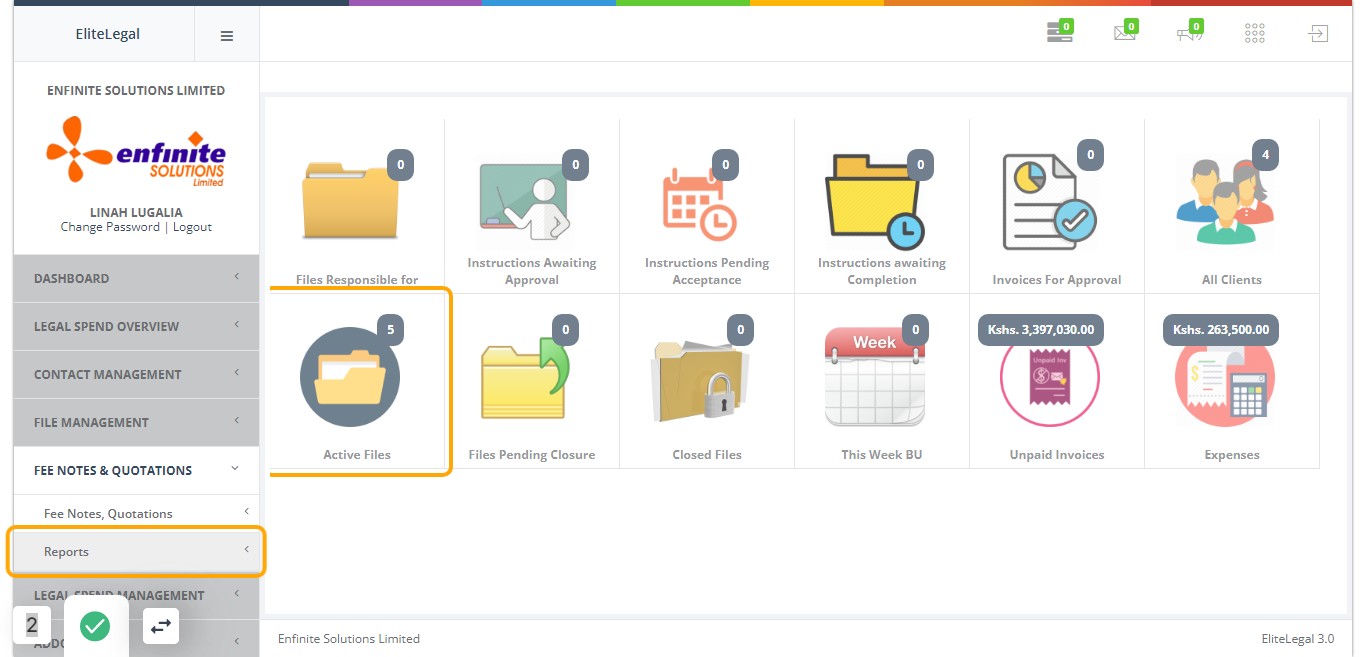Click the EliteLegal 3.0 version text
Image resolution: width=1366 pixels, height=657 pixels.
[x=1298, y=638]
